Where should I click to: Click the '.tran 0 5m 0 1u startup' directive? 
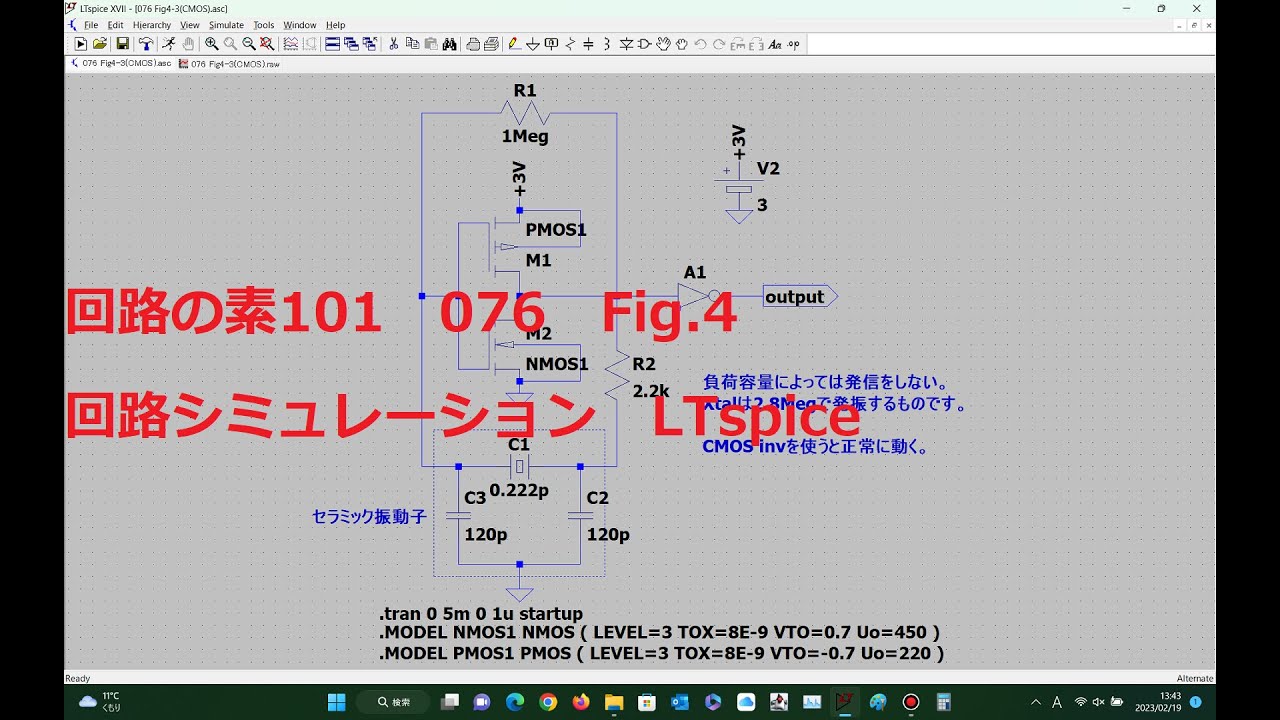(480, 614)
